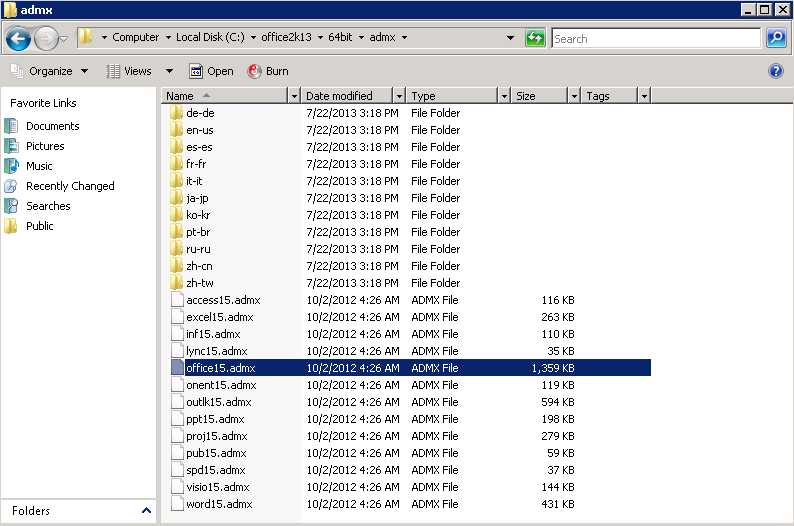The width and height of the screenshot is (794, 526).
Task: Open Pictures favorite link
Action: pos(45,146)
